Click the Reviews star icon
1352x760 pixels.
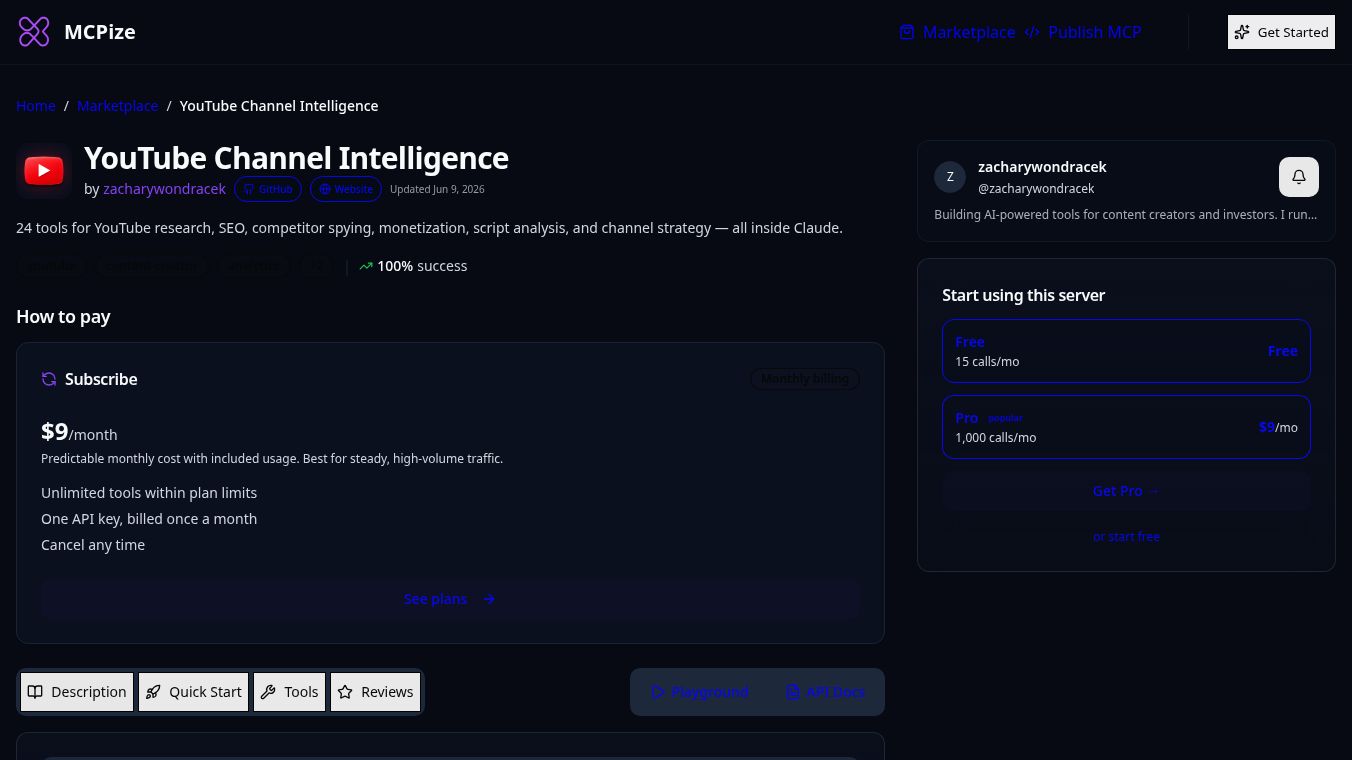(x=345, y=692)
